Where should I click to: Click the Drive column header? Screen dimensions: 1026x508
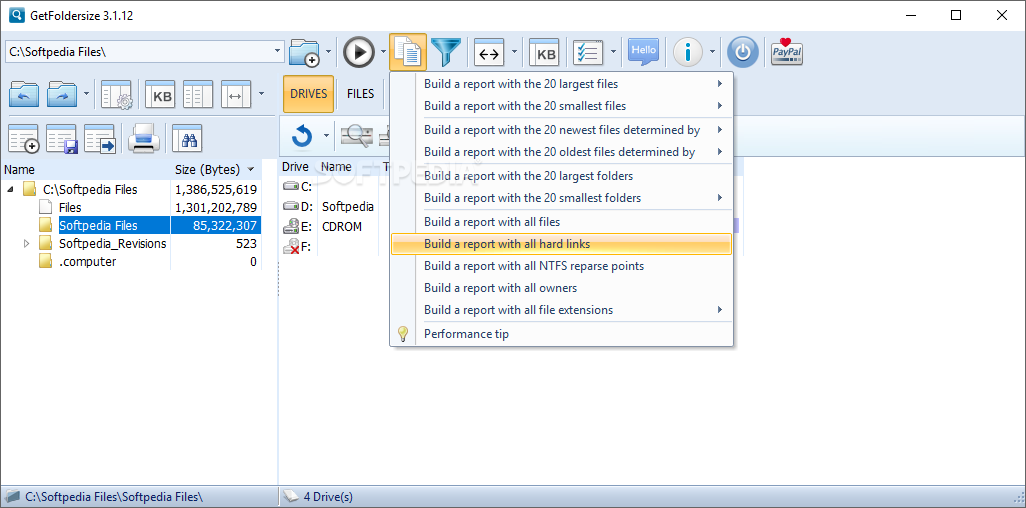click(298, 167)
